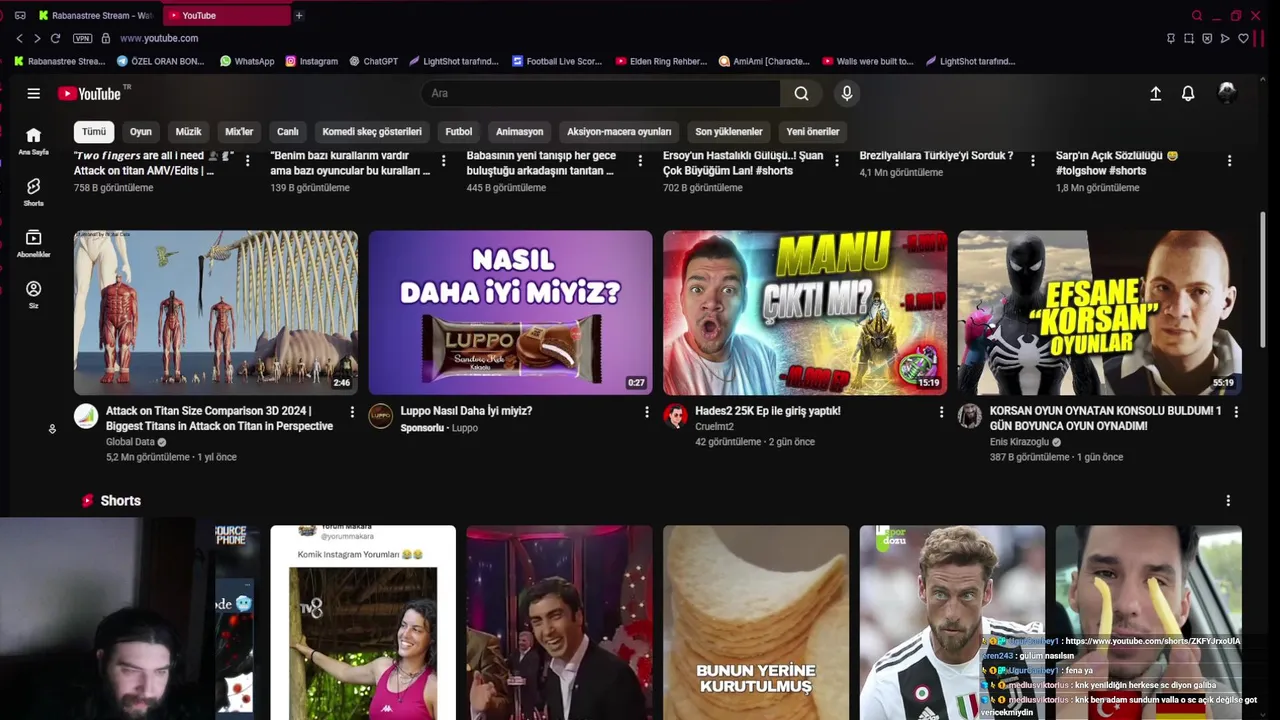
Task: Open the Siz sidebar item
Action: 33,295
